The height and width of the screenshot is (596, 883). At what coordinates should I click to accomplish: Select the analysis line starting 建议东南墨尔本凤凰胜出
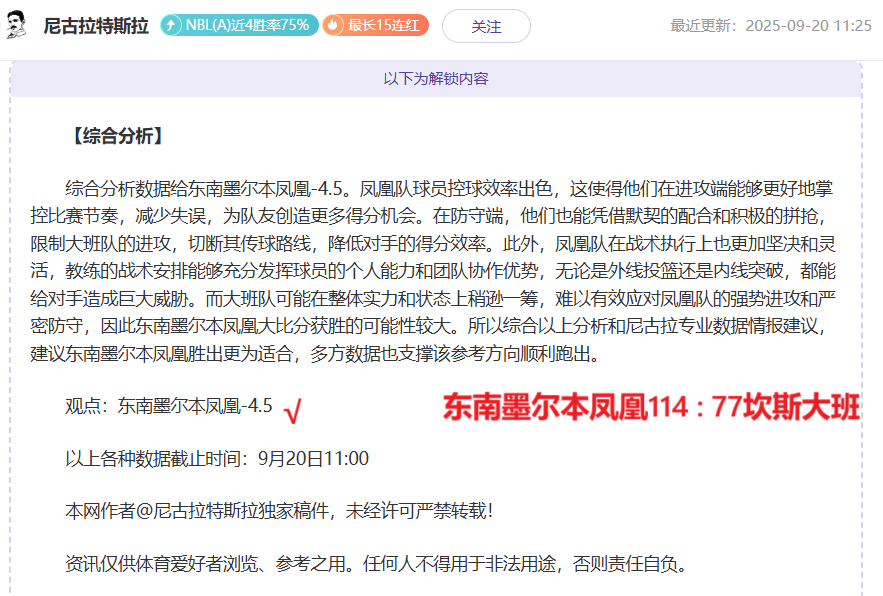coord(315,354)
